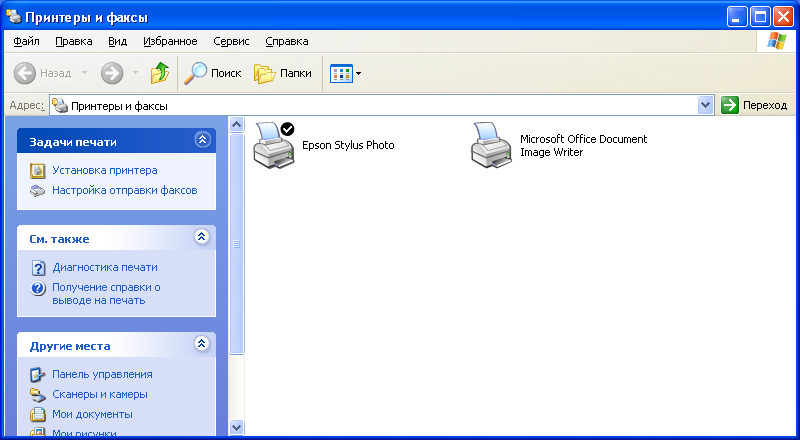Click the task pane scrollbar down arrow
This screenshot has height=440, width=800.
coord(236,427)
